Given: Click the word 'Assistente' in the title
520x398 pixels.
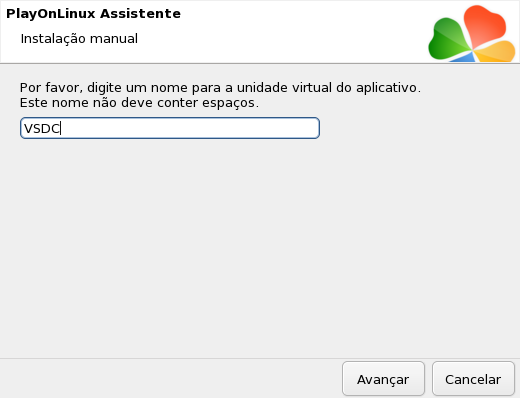Looking at the screenshot, I should point(140,14).
